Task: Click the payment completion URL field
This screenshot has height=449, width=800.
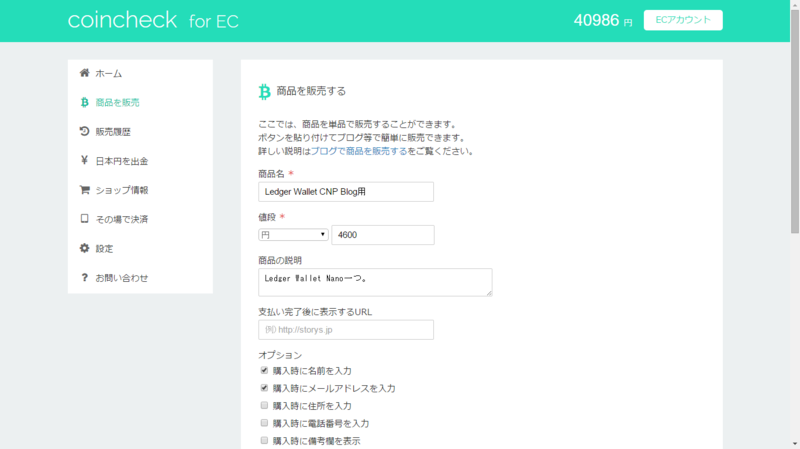Action: (346, 330)
